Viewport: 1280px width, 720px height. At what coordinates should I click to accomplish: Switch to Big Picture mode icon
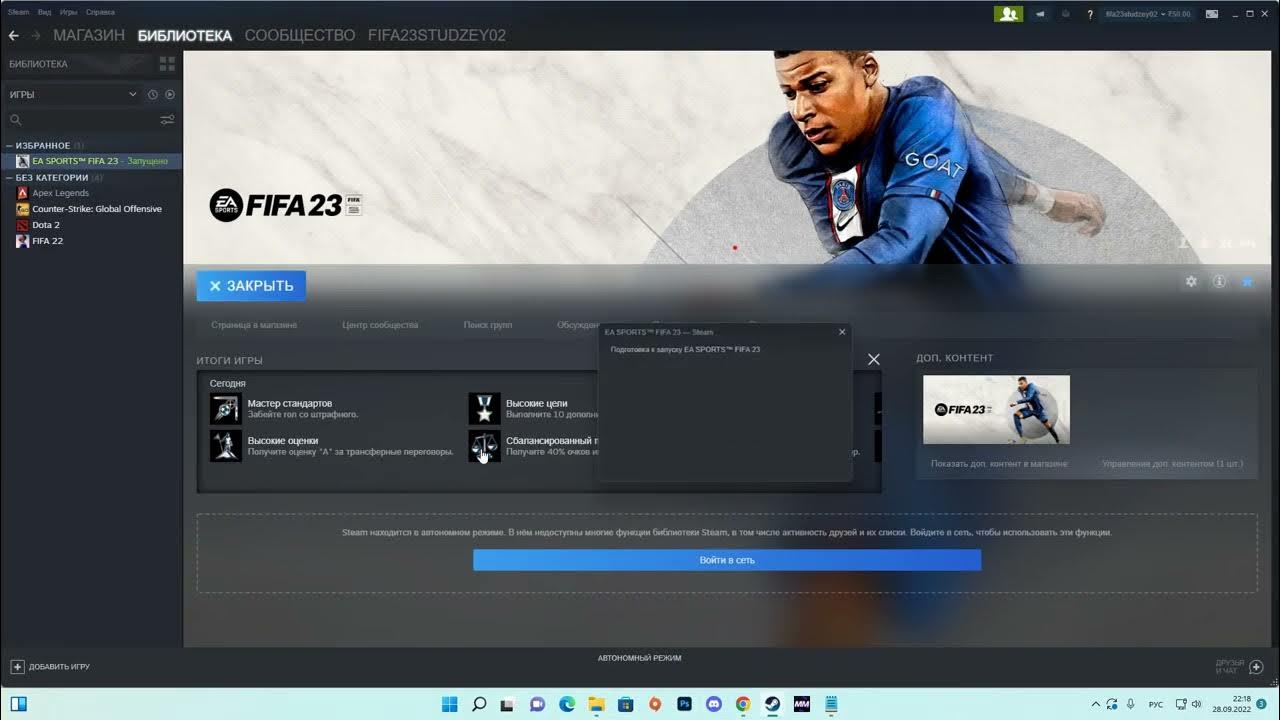[1212, 14]
